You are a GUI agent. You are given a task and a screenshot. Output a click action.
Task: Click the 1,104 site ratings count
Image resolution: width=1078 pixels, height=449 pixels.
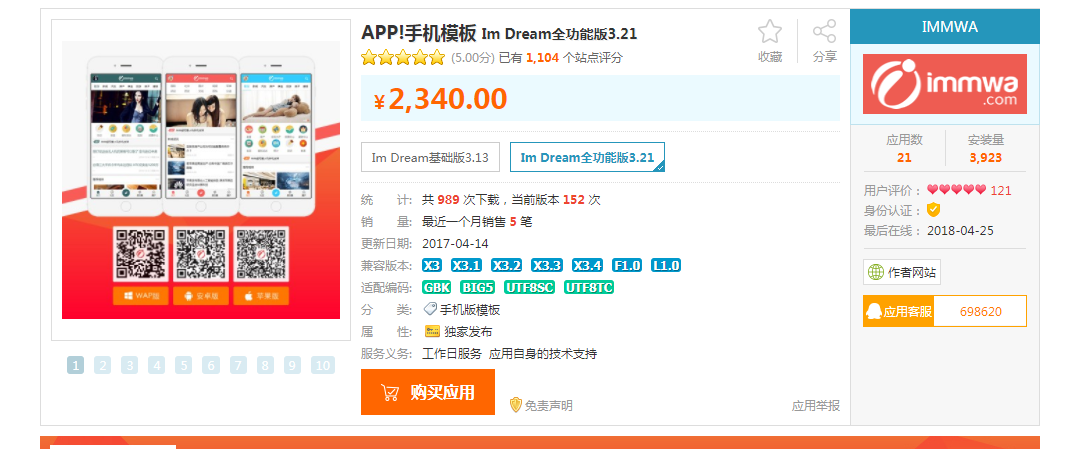point(542,58)
